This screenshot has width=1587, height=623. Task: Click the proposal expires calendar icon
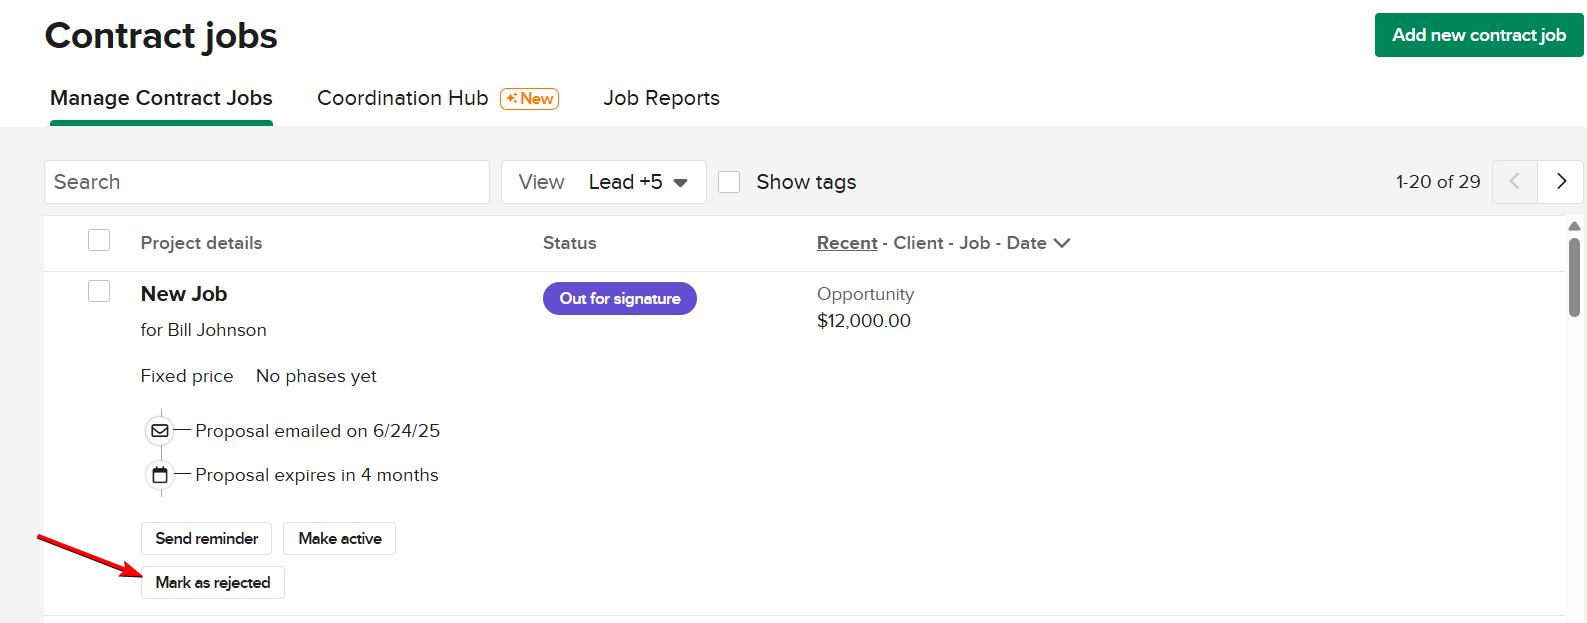pos(160,475)
